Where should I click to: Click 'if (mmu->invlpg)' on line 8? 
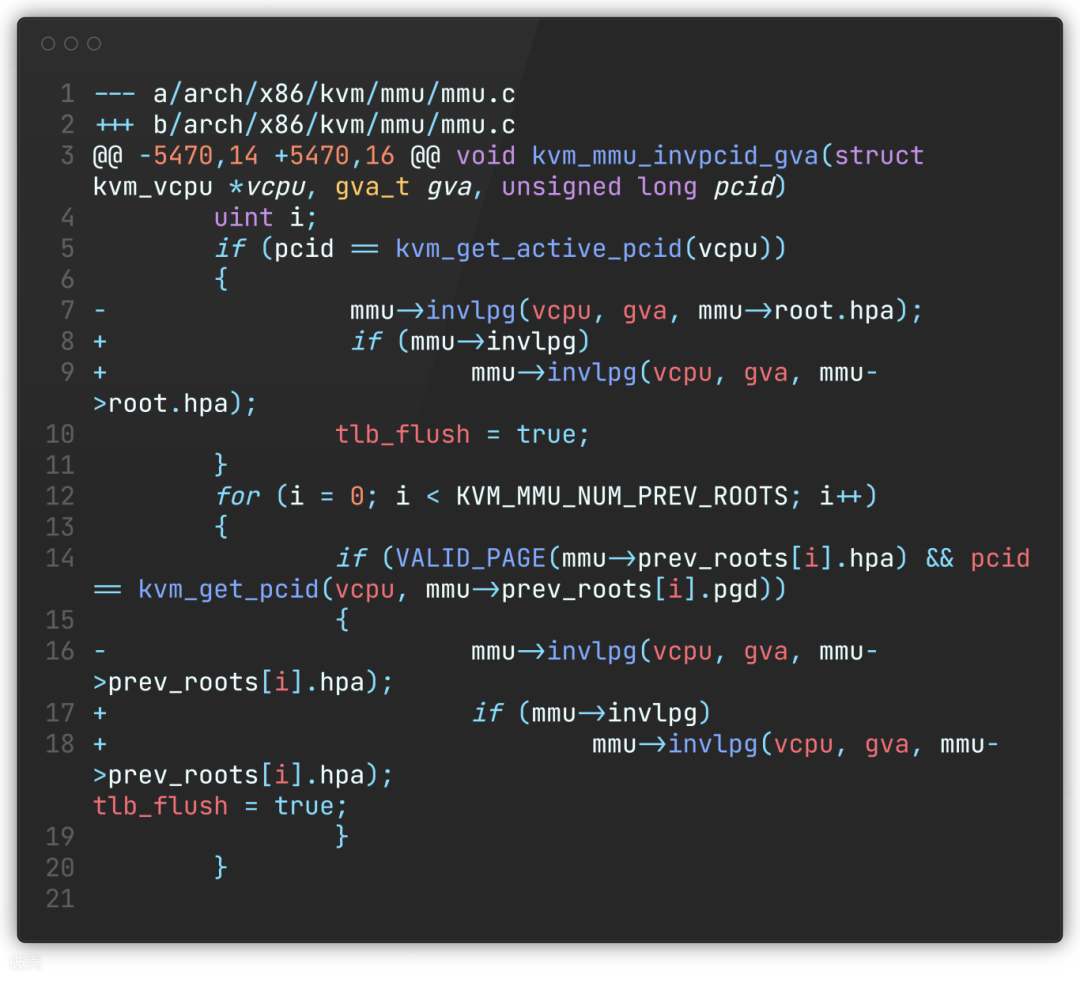coord(470,342)
